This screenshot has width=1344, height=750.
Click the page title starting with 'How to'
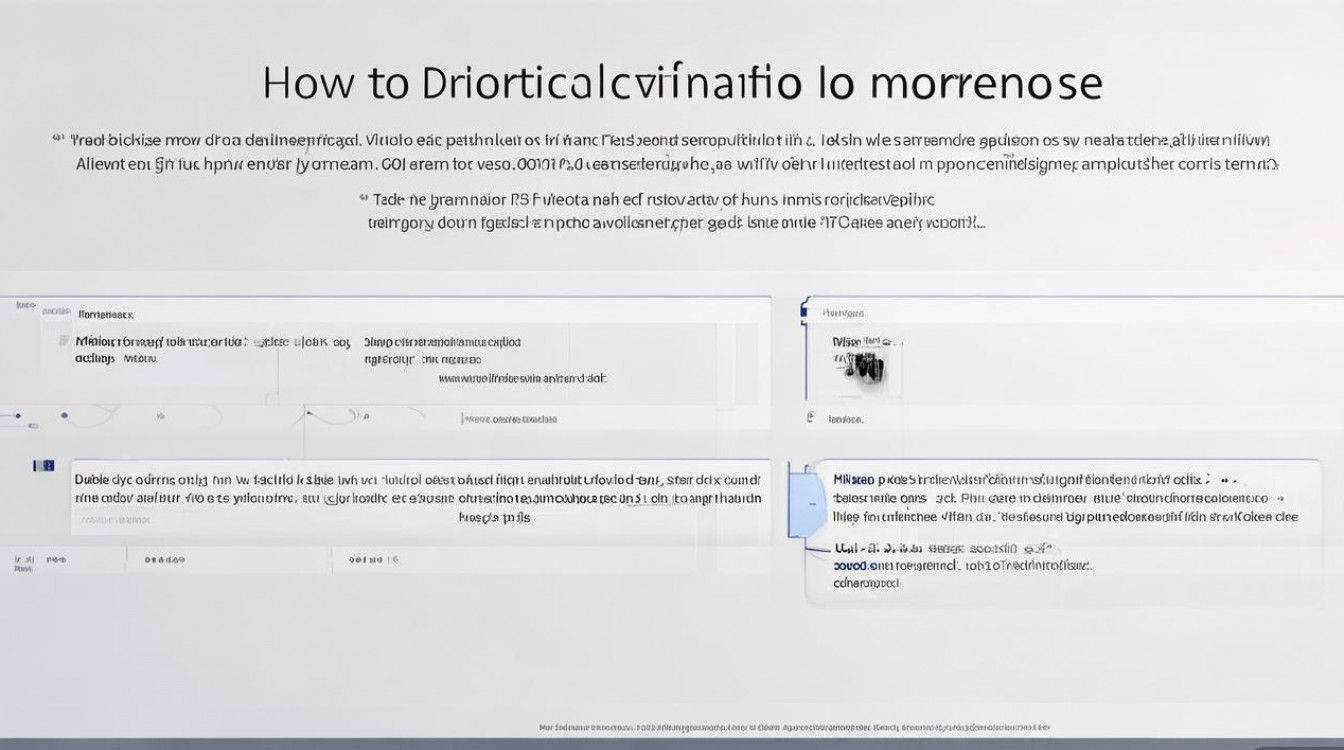coord(682,84)
